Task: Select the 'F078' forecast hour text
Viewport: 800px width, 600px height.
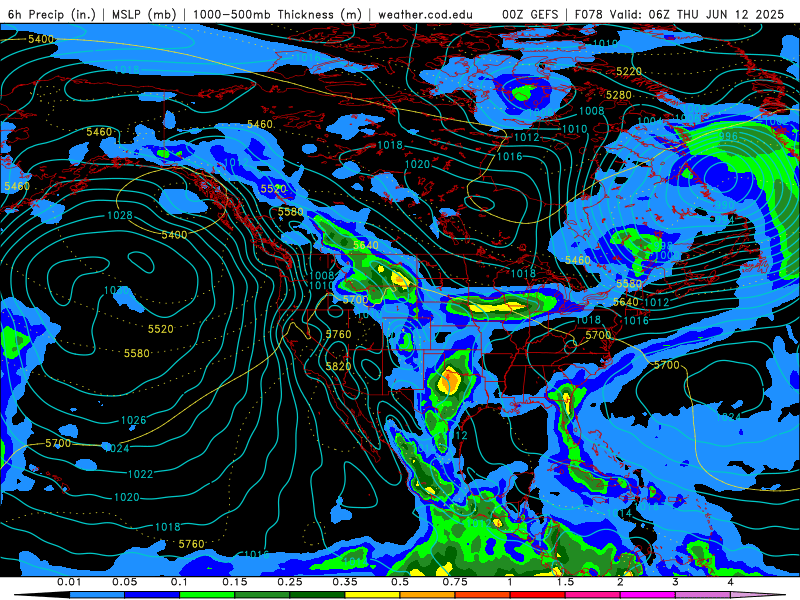Action: (588, 14)
